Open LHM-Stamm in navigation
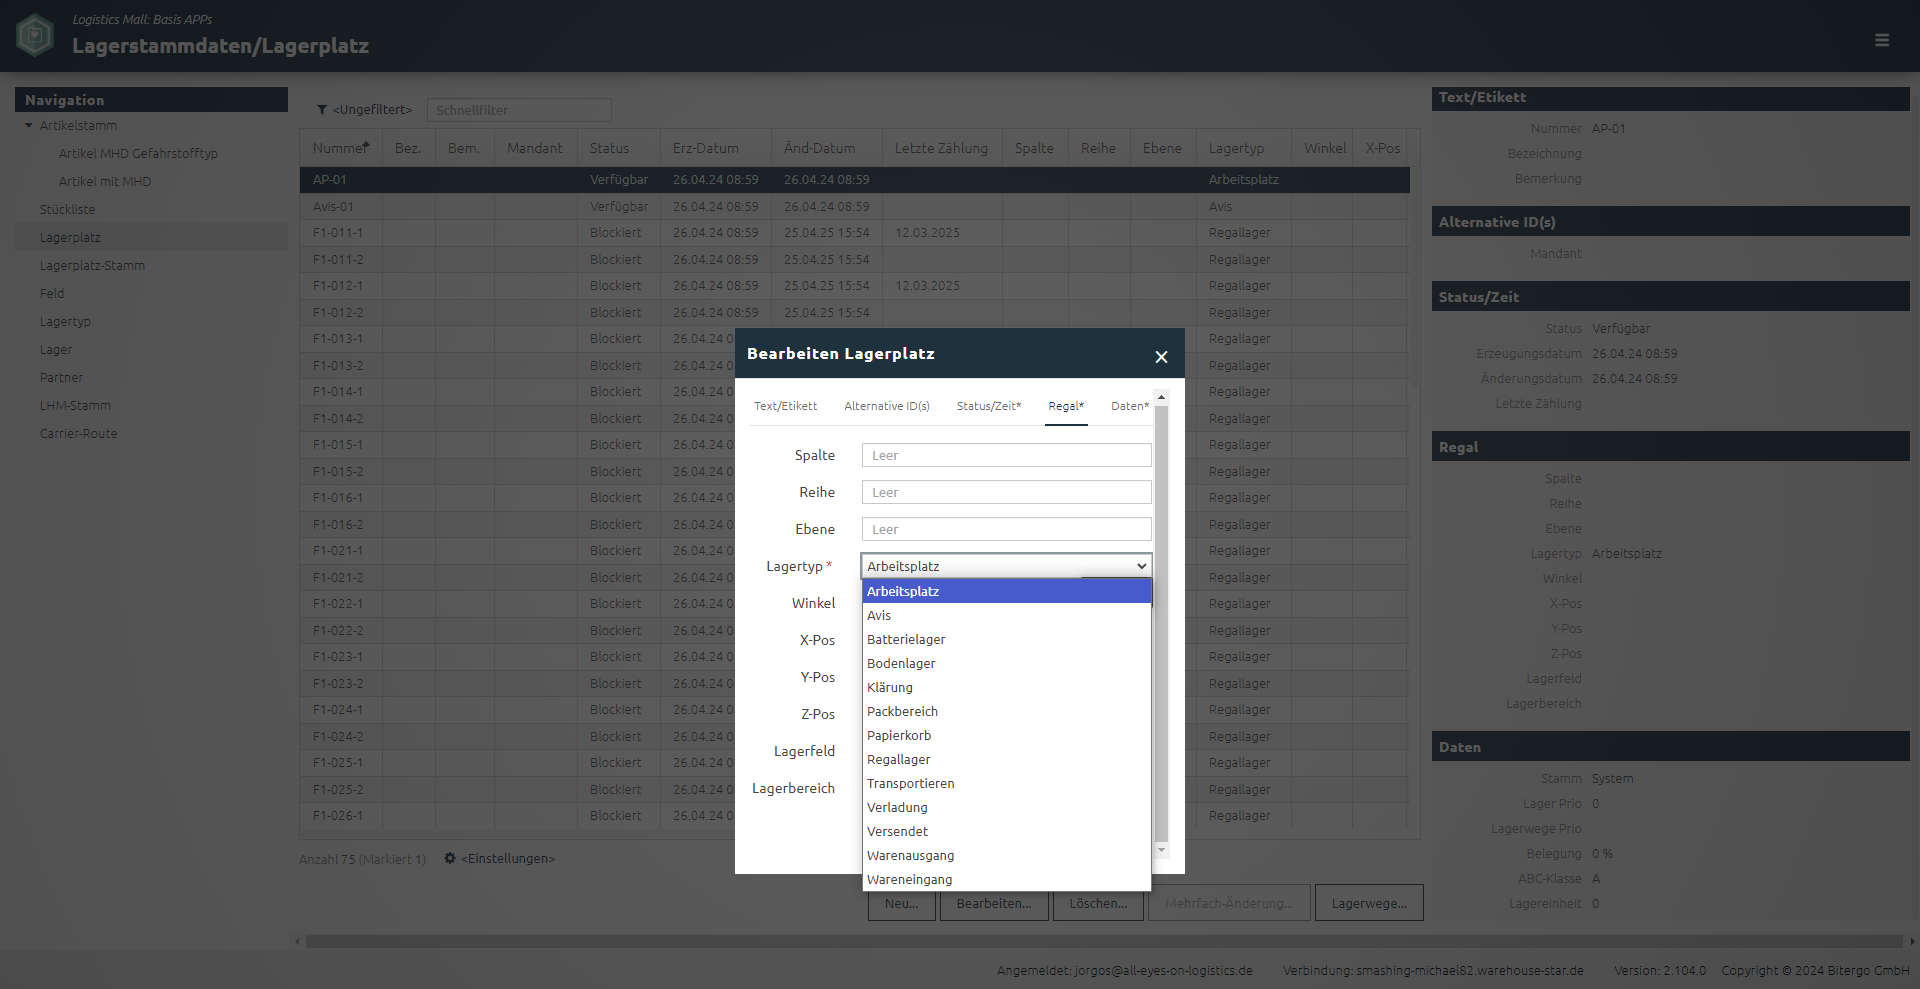Viewport: 1920px width, 989px height. (x=75, y=405)
